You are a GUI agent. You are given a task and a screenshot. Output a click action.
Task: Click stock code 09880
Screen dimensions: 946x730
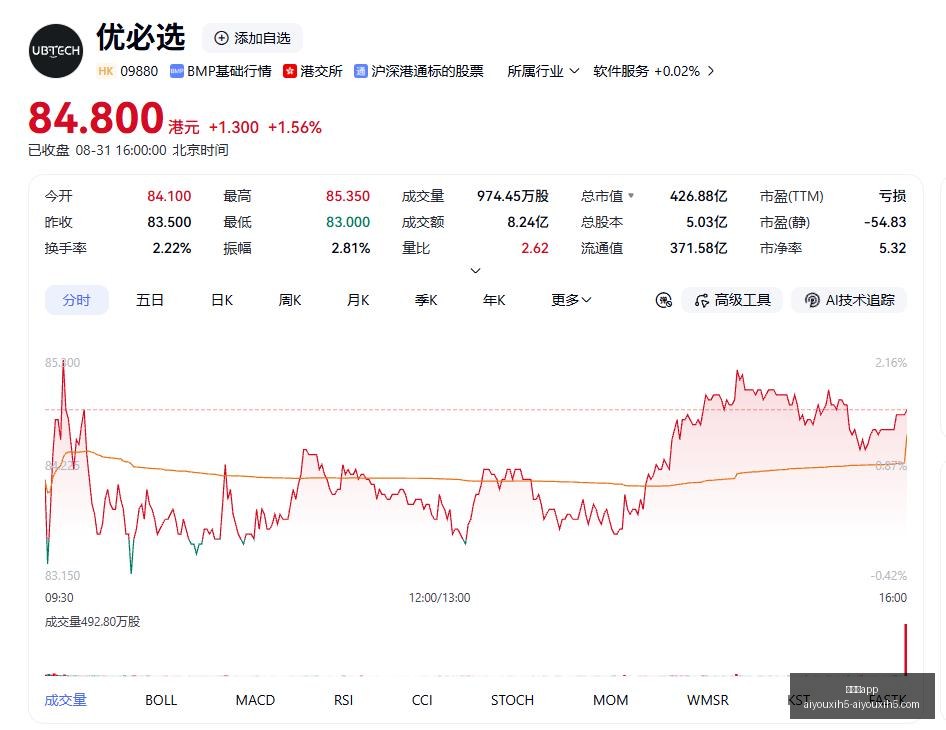[139, 71]
